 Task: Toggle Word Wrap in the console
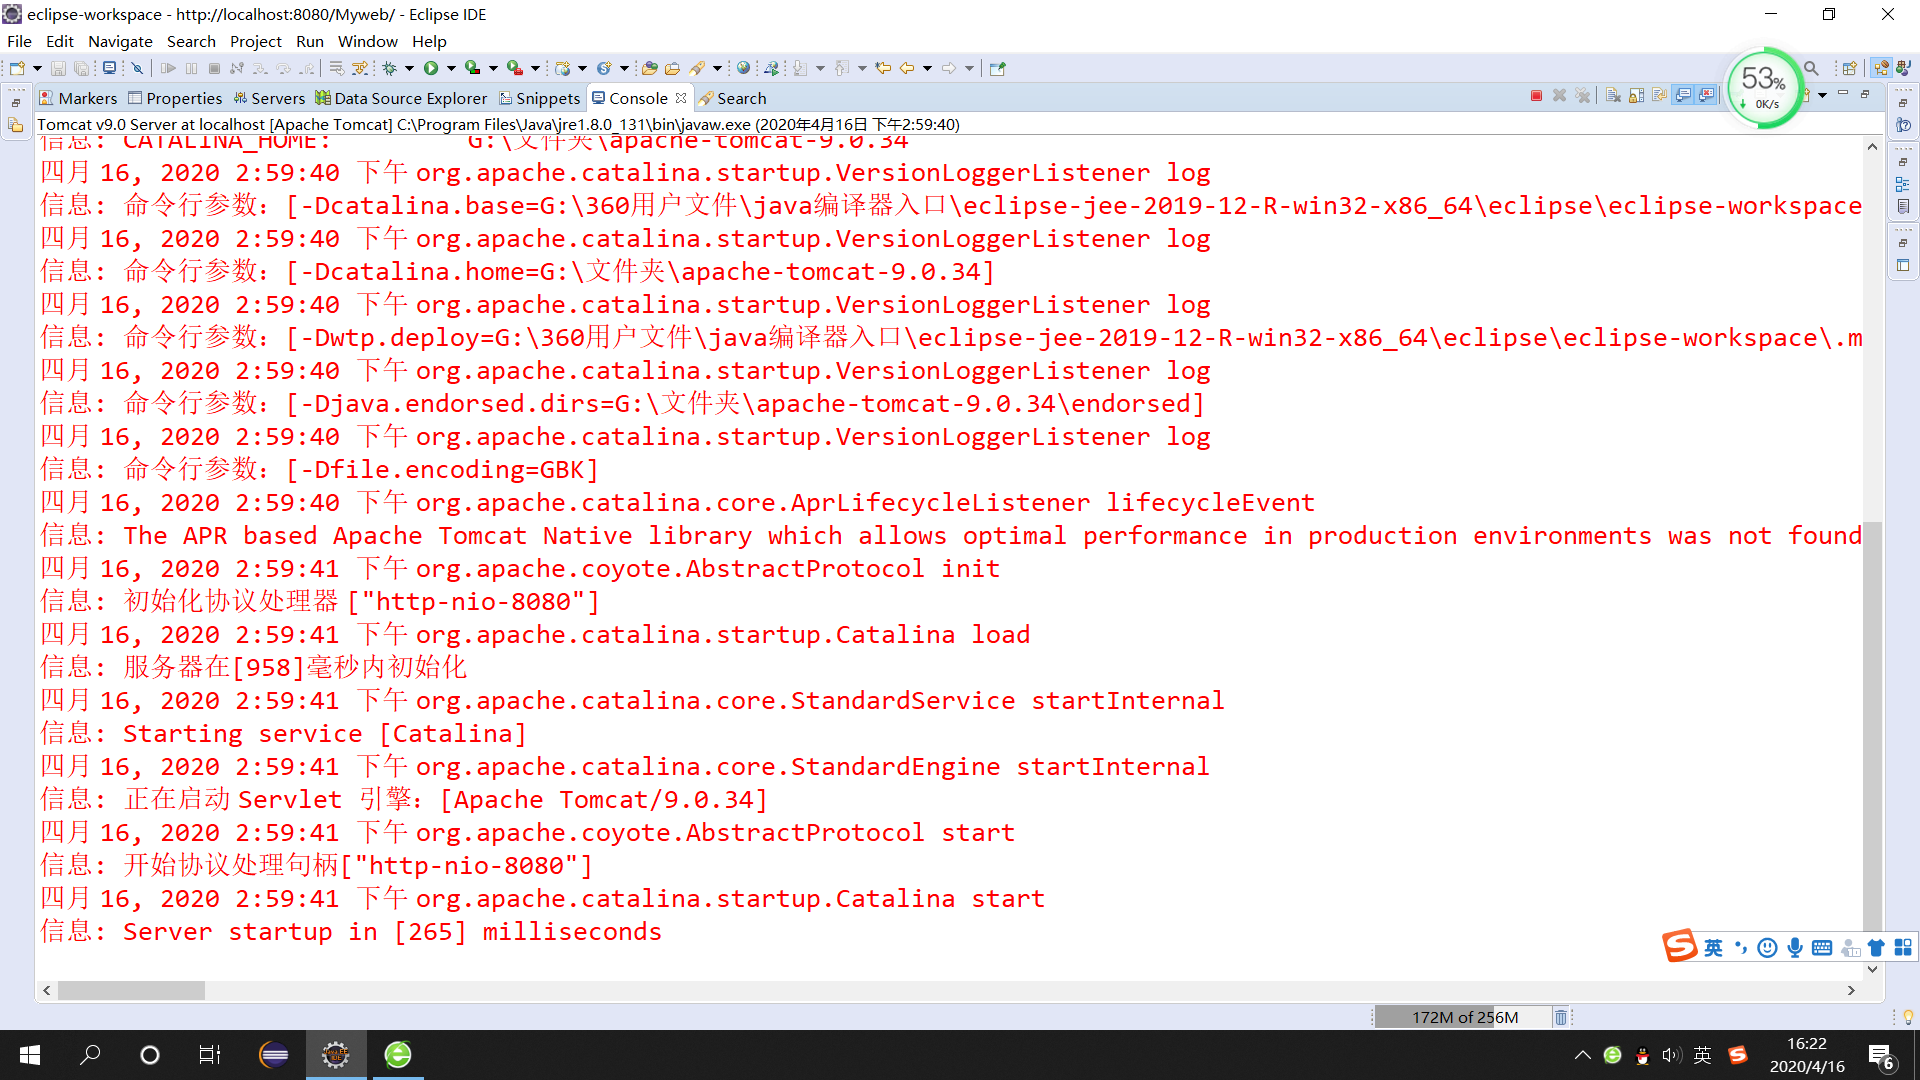tap(1660, 96)
